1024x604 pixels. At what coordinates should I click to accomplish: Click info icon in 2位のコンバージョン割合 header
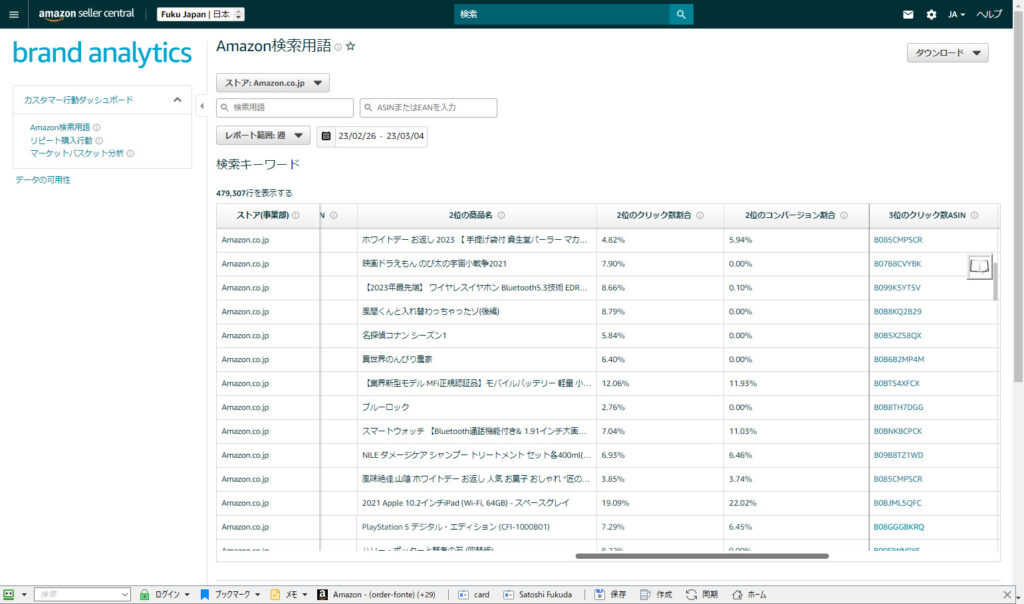pyautogui.click(x=844, y=215)
